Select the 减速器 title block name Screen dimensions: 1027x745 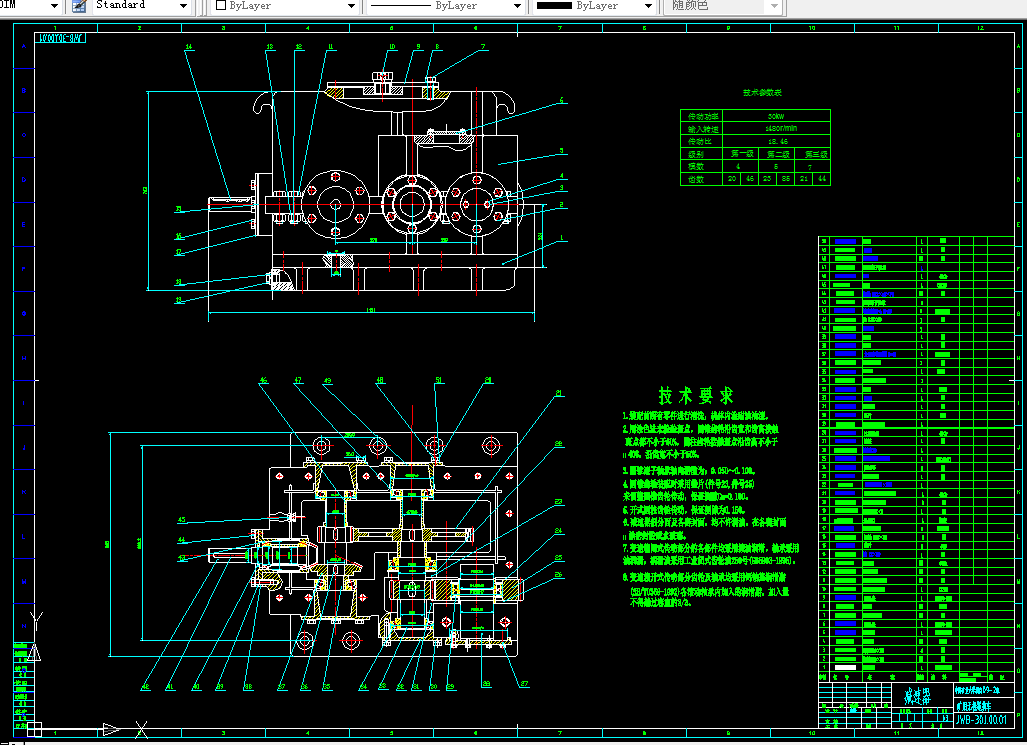(918, 696)
